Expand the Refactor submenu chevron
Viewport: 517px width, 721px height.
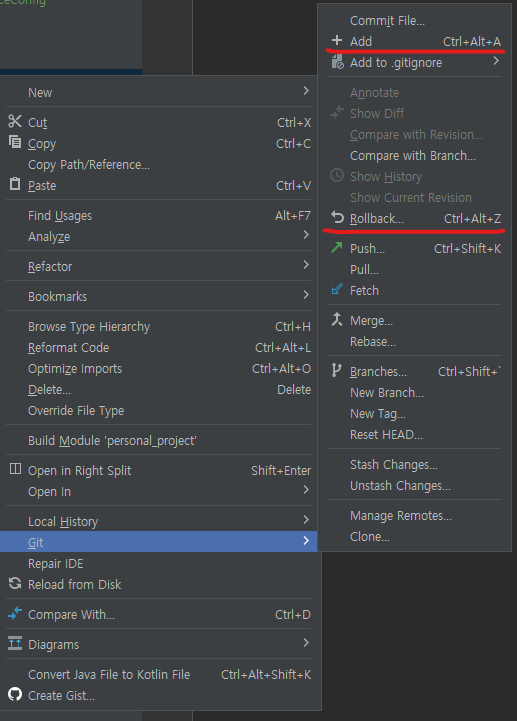(x=306, y=265)
